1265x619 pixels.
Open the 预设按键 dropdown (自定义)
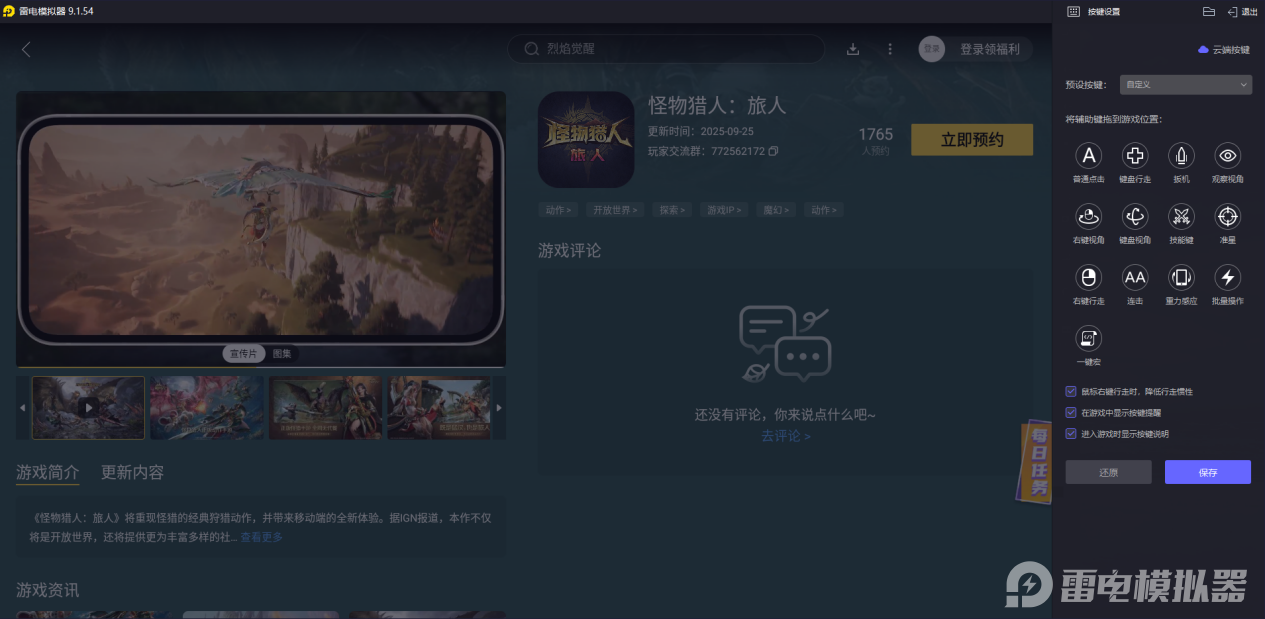click(1185, 85)
